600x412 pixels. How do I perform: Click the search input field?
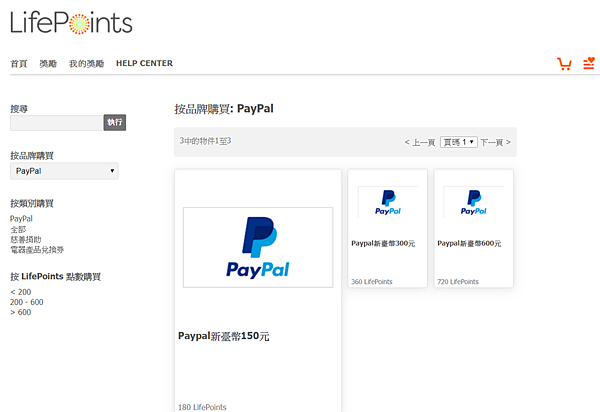point(57,123)
